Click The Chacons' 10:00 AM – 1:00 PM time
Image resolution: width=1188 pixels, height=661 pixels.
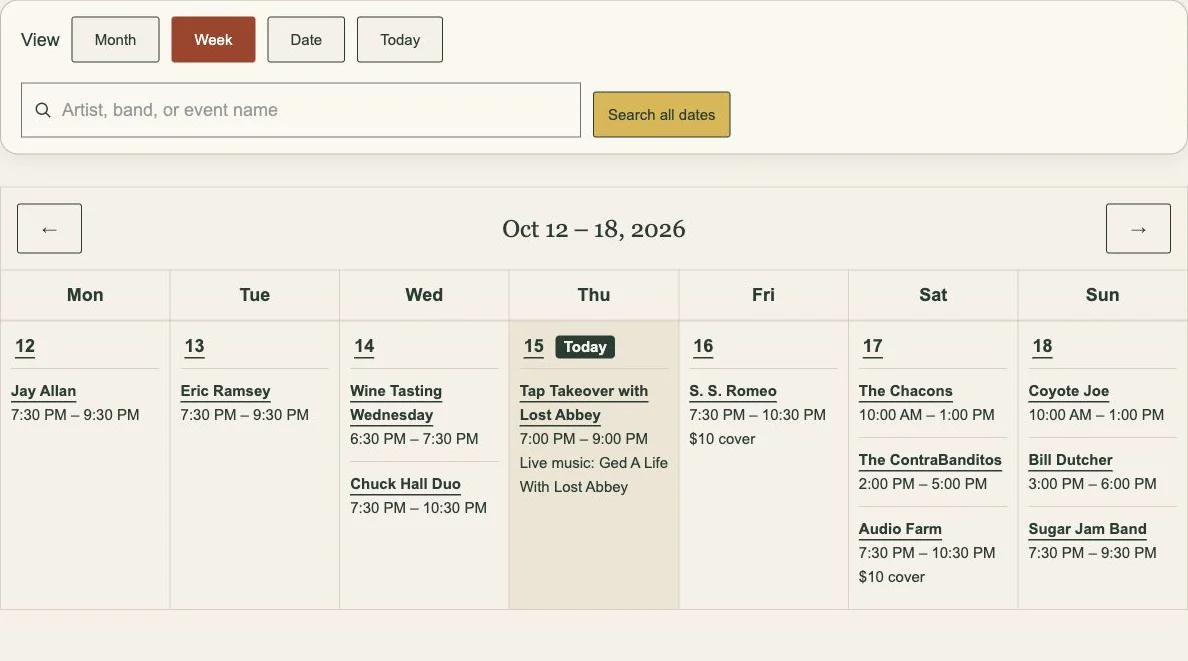pyautogui.click(x=927, y=415)
